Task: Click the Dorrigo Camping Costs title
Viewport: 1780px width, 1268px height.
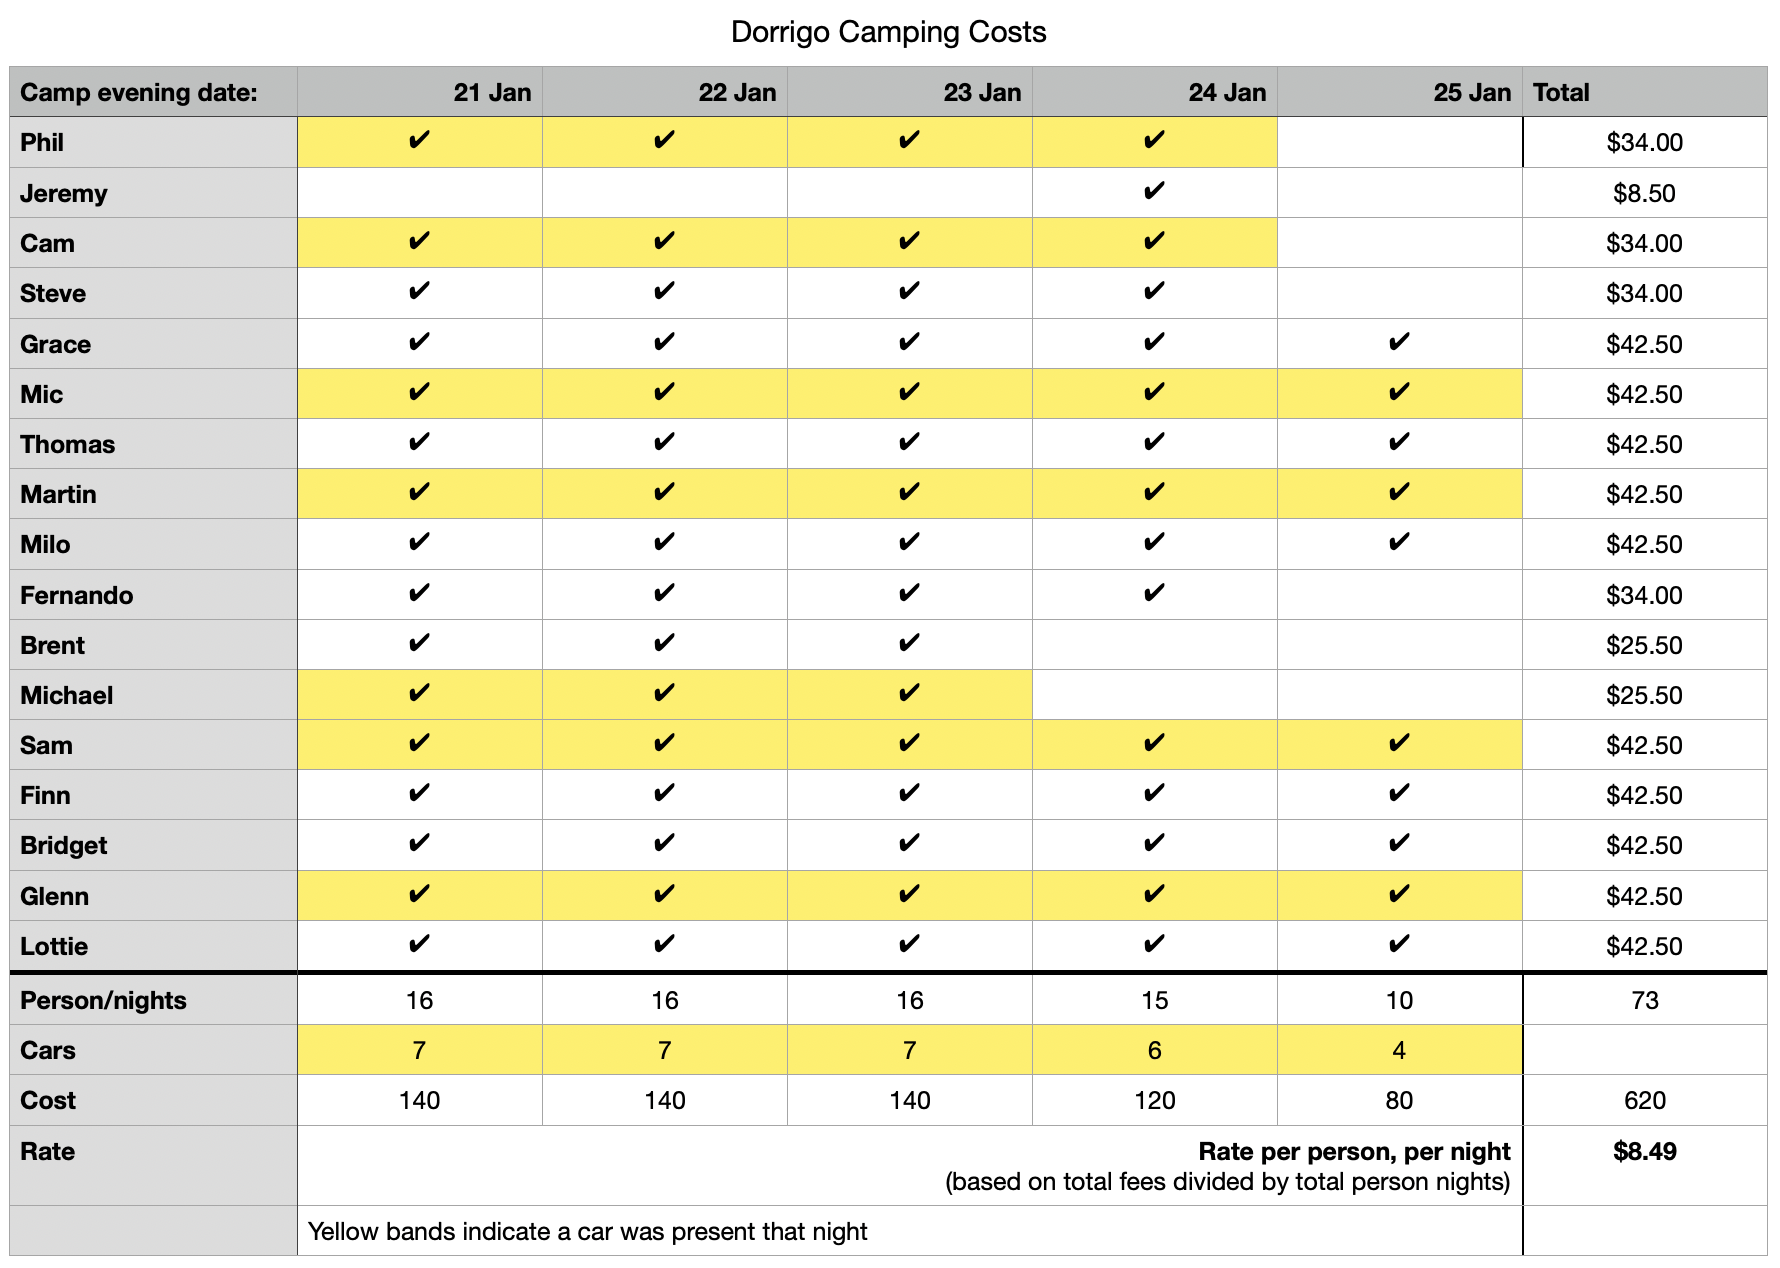Action: (x=888, y=32)
